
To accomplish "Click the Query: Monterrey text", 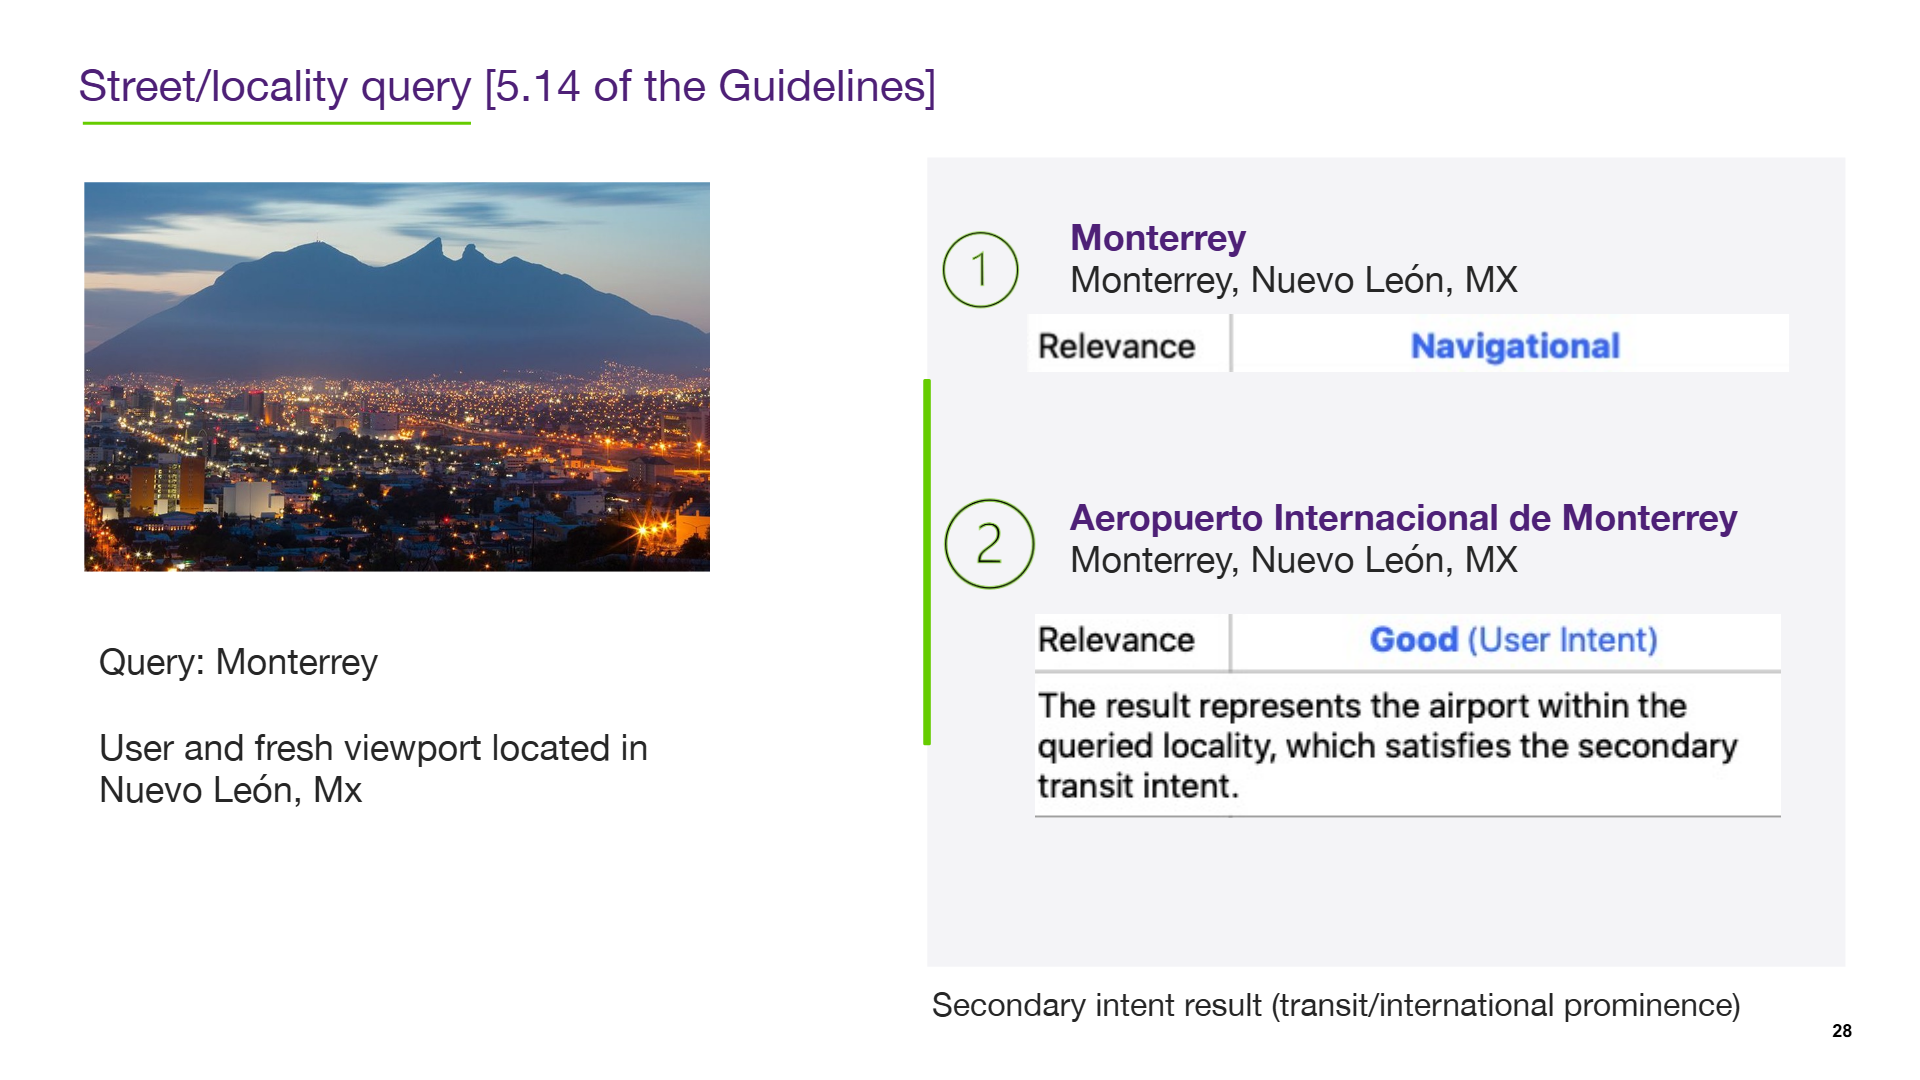I will coord(238,663).
